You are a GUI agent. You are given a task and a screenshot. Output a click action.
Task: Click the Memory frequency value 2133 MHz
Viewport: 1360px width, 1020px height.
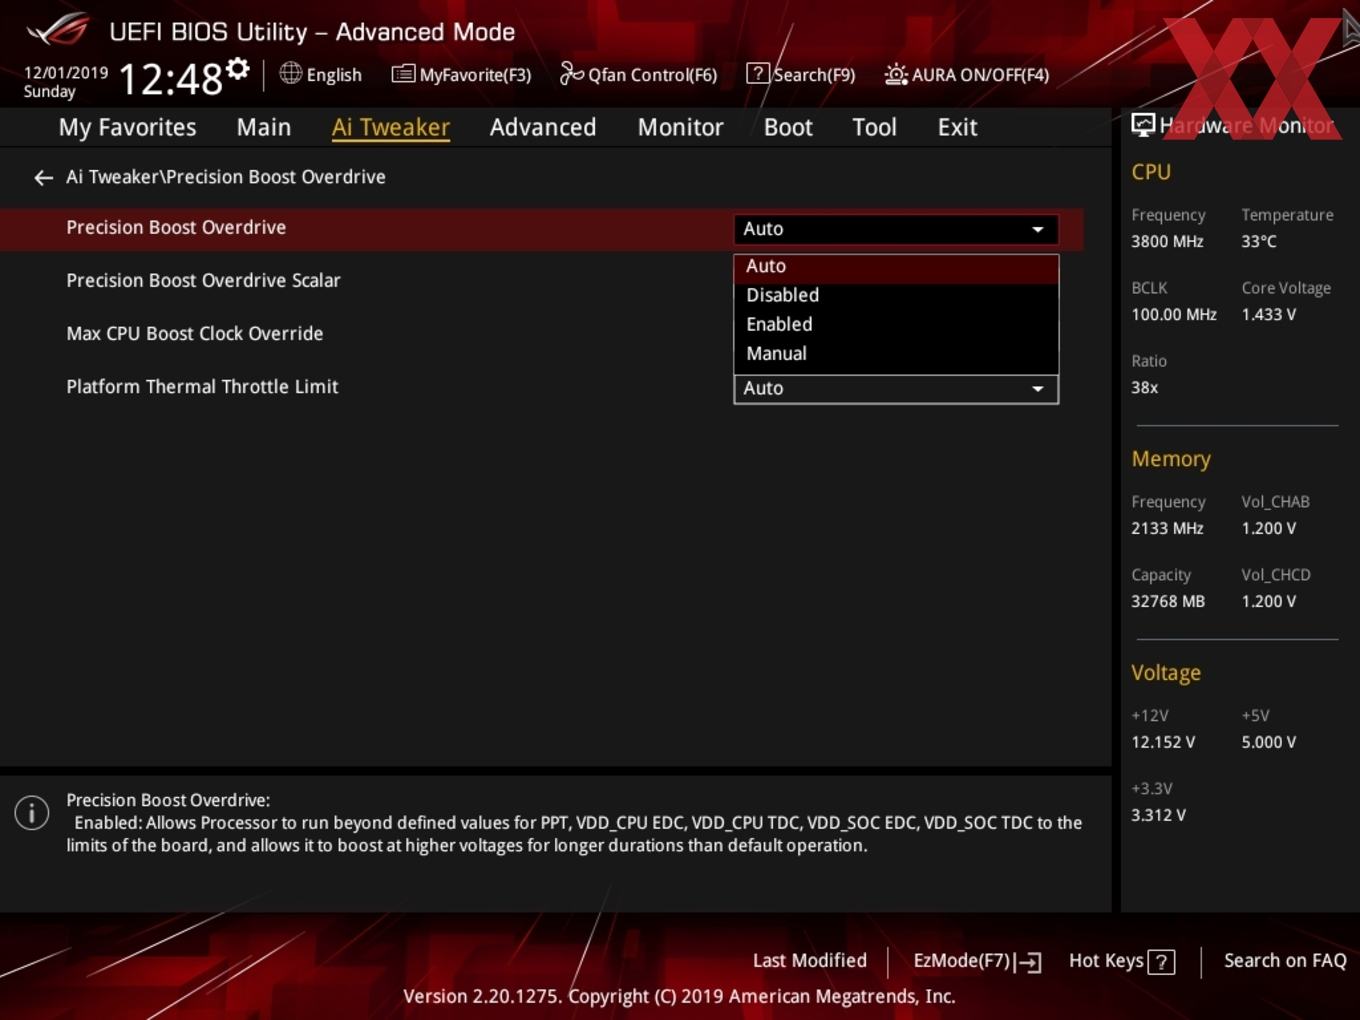[x=1167, y=529]
